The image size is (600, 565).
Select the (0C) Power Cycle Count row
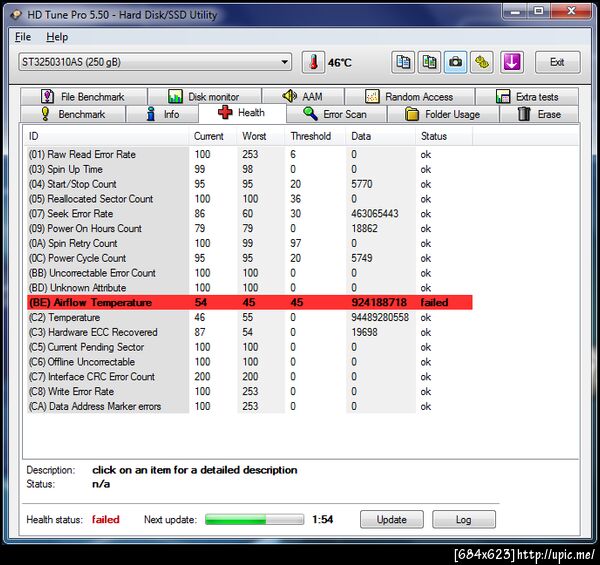coord(249,258)
